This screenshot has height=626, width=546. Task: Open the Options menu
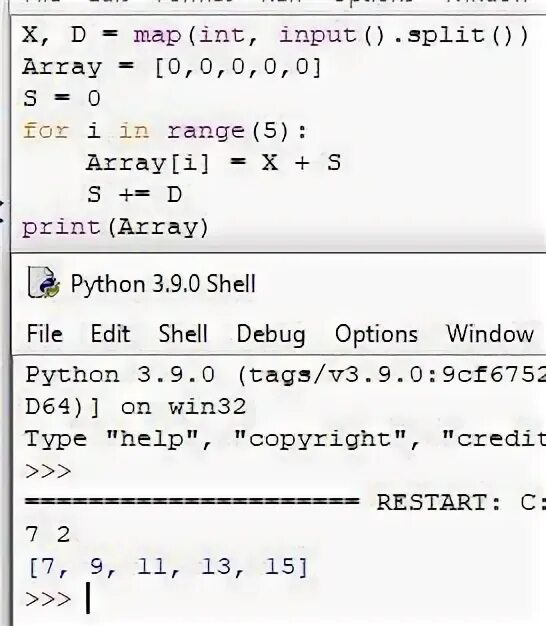376,335
